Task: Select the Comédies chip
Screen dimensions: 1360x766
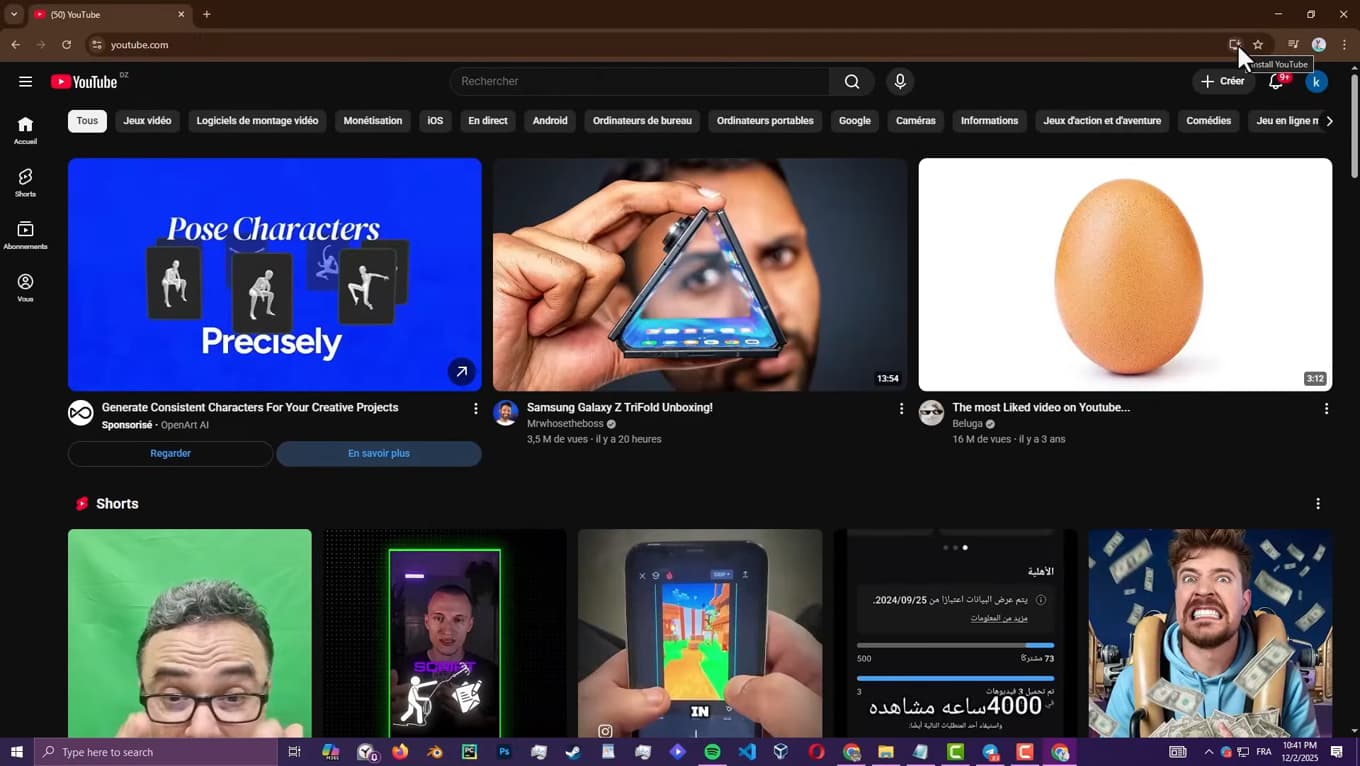Action: (x=1209, y=121)
